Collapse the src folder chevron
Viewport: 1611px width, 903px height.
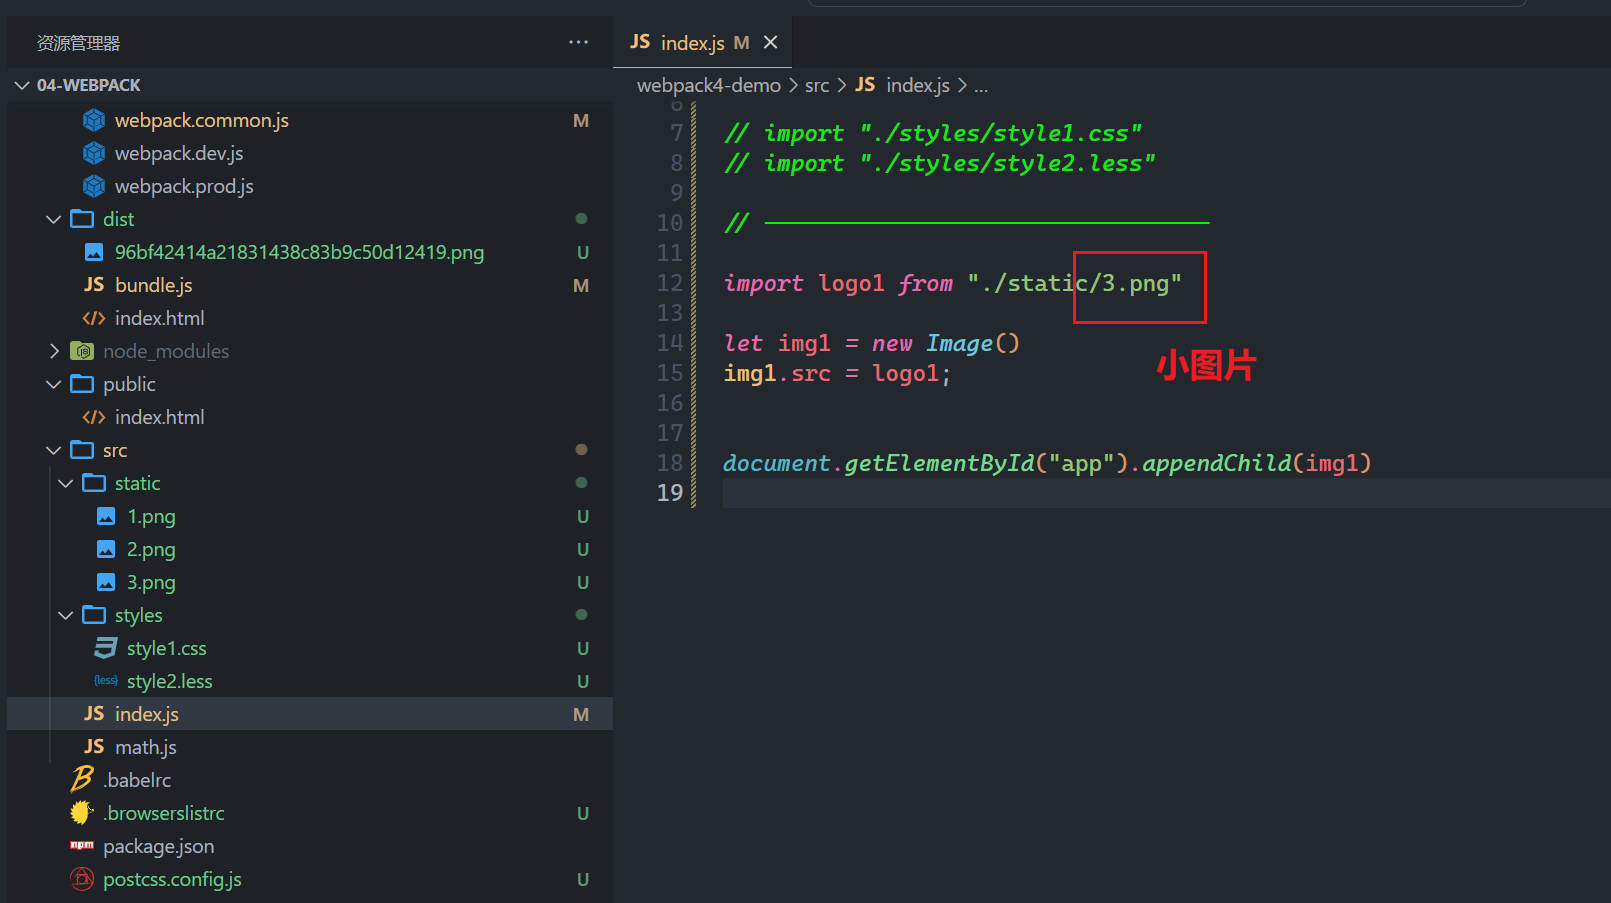tap(54, 450)
